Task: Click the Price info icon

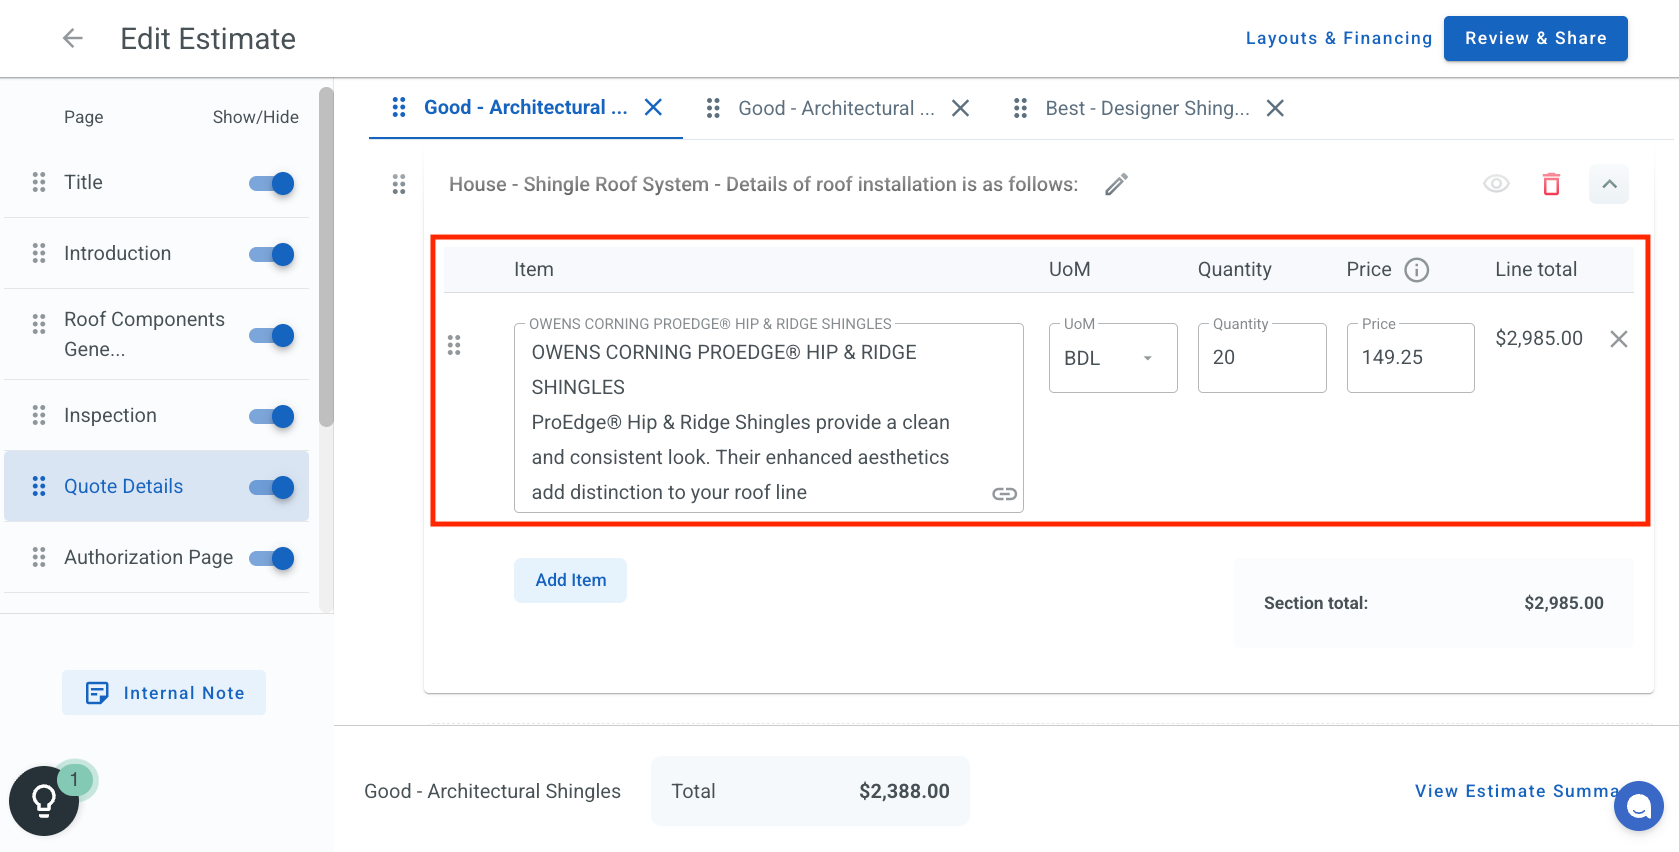Action: [x=1416, y=270]
